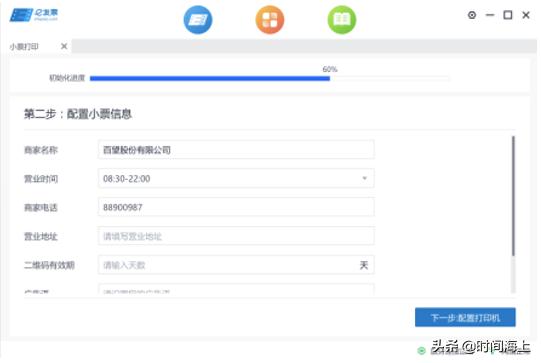Viewport: 541px width, 363px height.
Task: Click the 商家电话 input field
Action: point(236,207)
